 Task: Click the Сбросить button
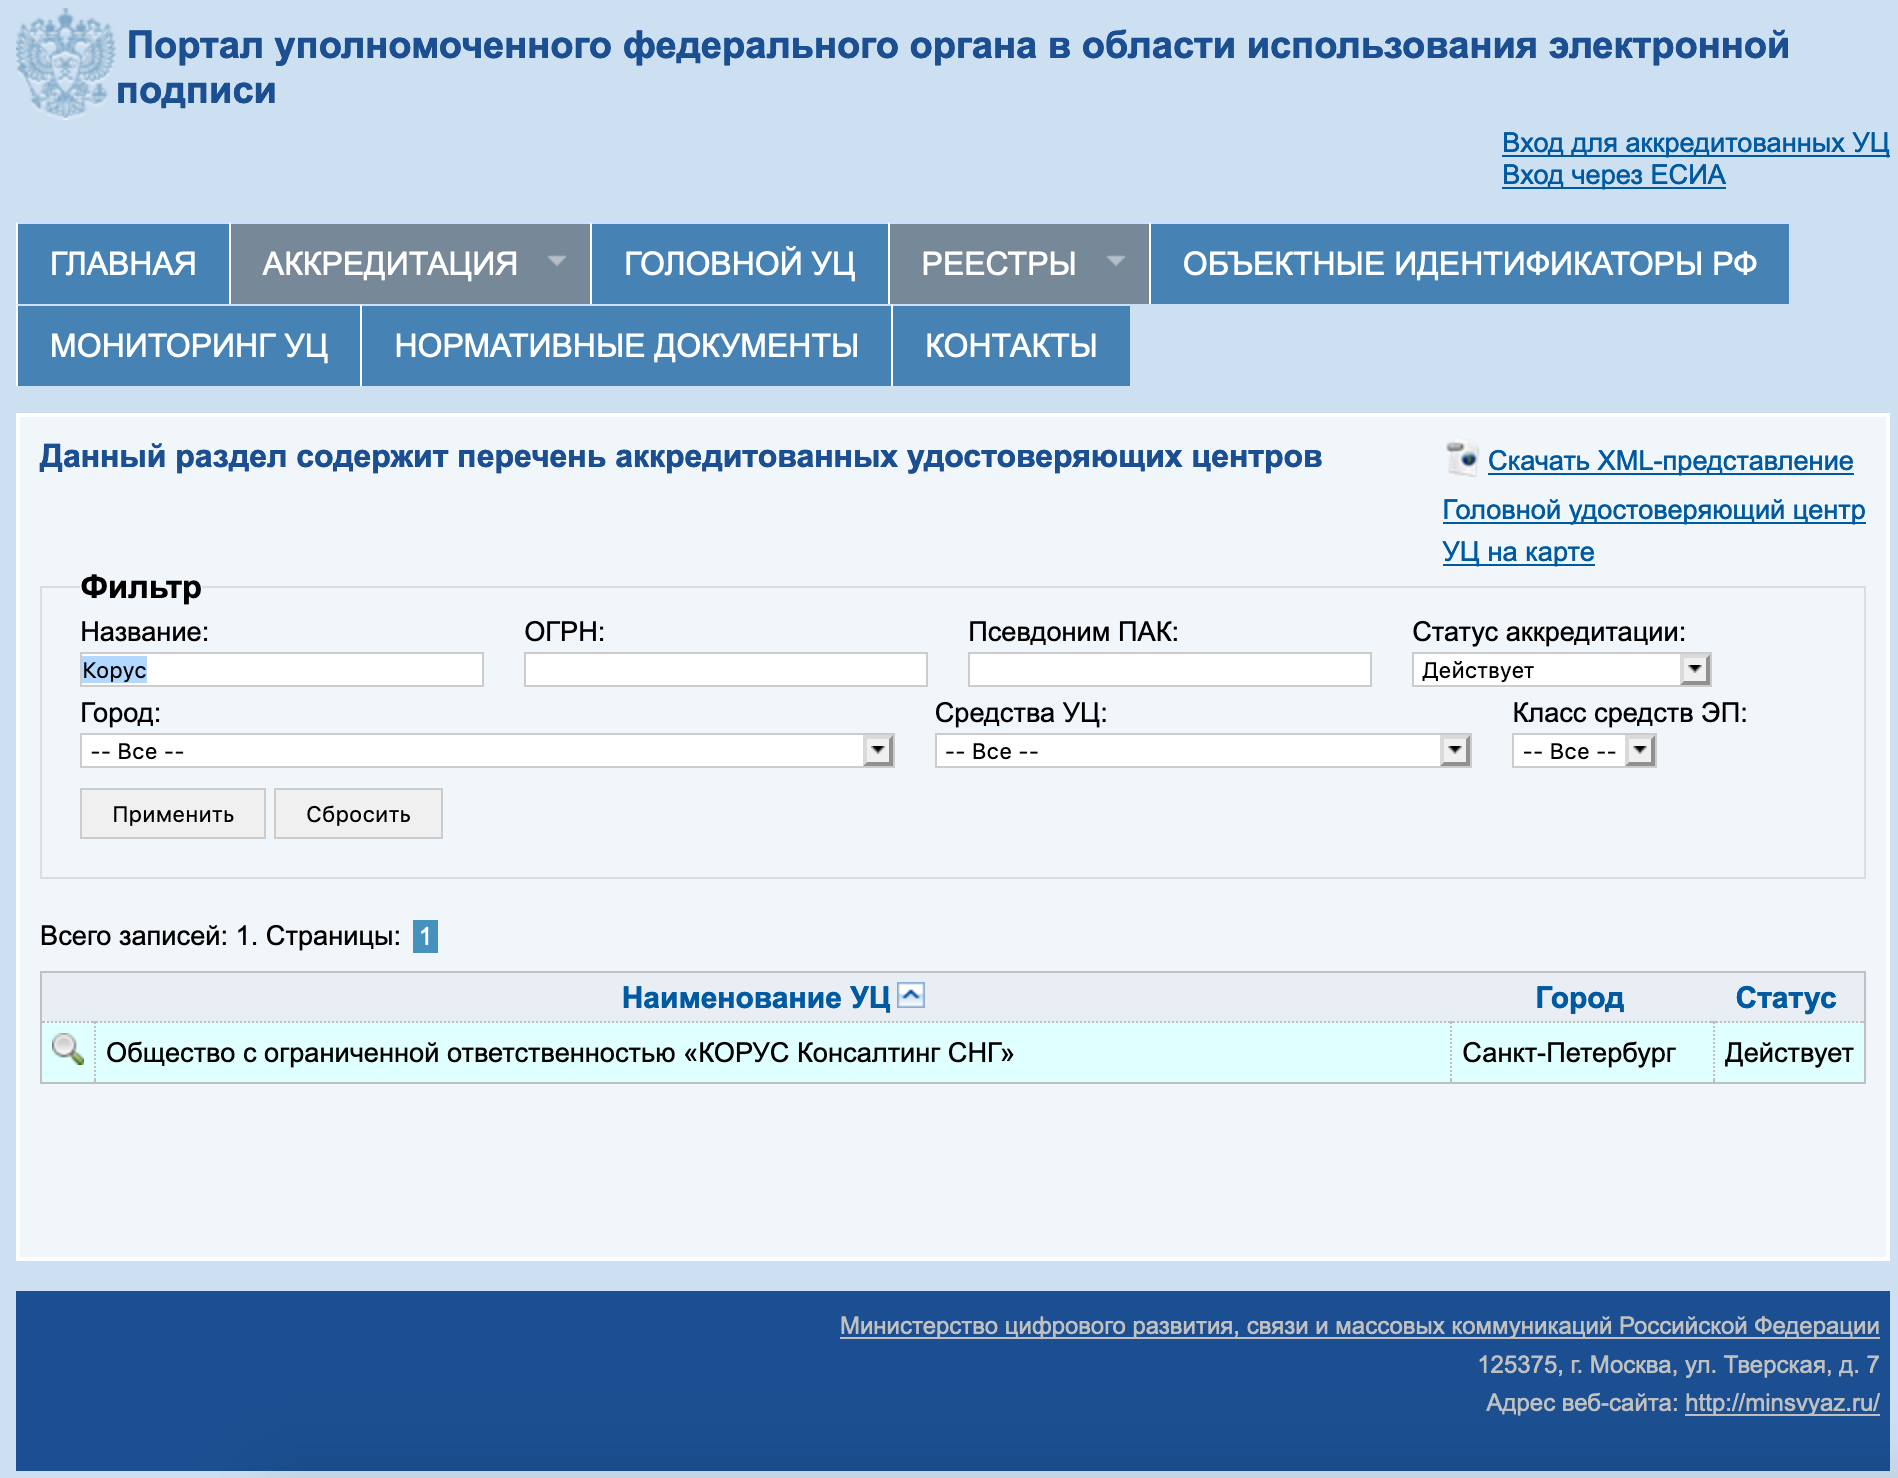pos(358,814)
